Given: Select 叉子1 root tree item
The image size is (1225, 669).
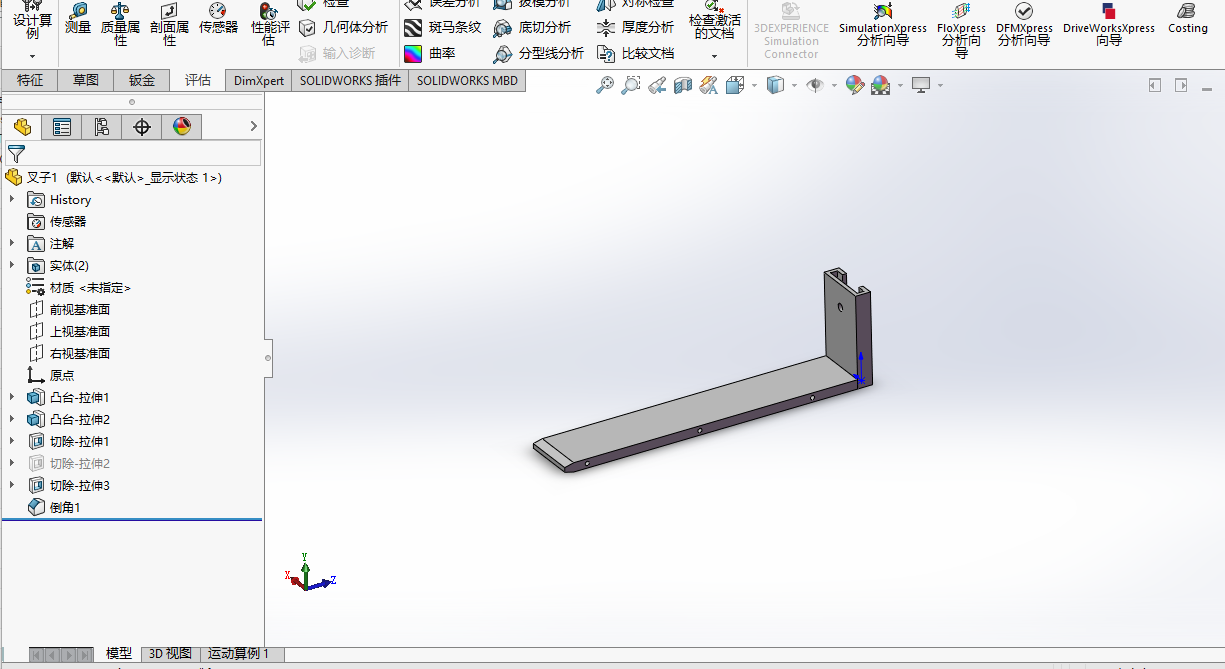Looking at the screenshot, I should pyautogui.click(x=114, y=177).
